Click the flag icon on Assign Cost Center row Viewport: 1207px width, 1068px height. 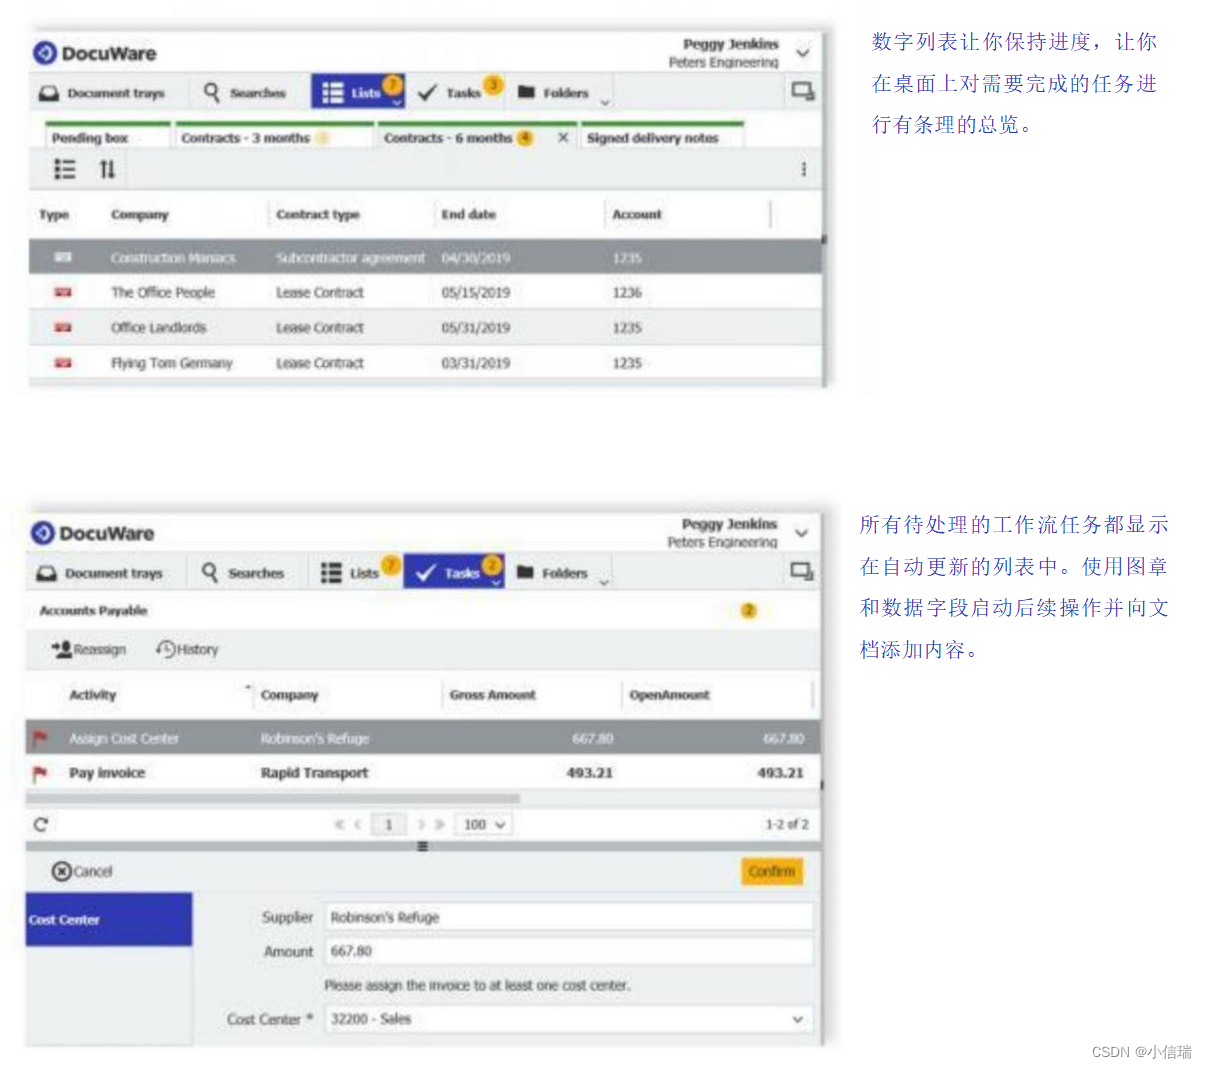tap(40, 738)
